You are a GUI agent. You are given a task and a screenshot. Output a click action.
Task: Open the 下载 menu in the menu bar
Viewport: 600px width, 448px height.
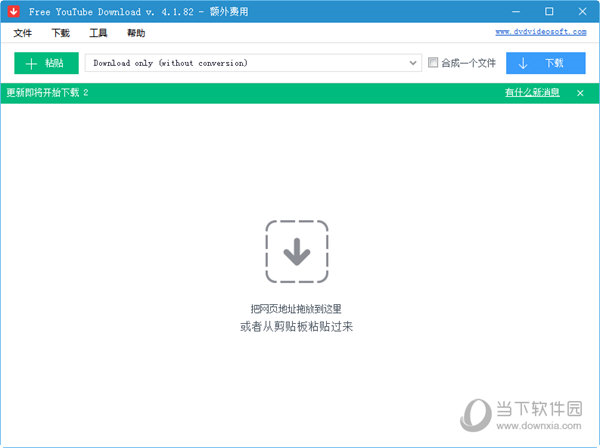(x=60, y=33)
